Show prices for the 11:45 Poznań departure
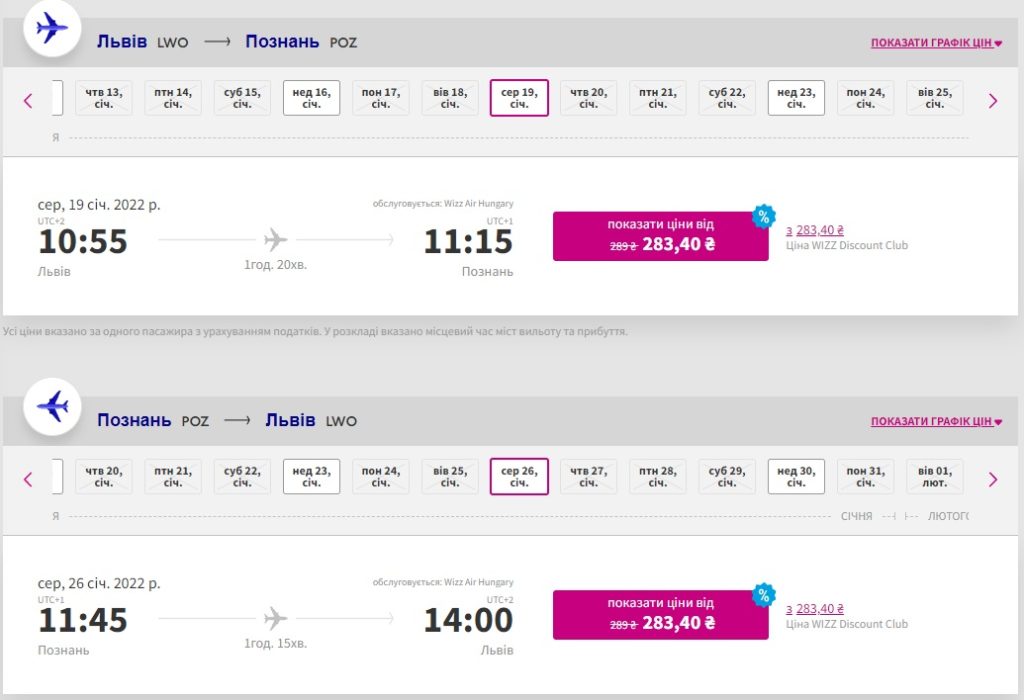The image size is (1024, 700). (x=660, y=614)
